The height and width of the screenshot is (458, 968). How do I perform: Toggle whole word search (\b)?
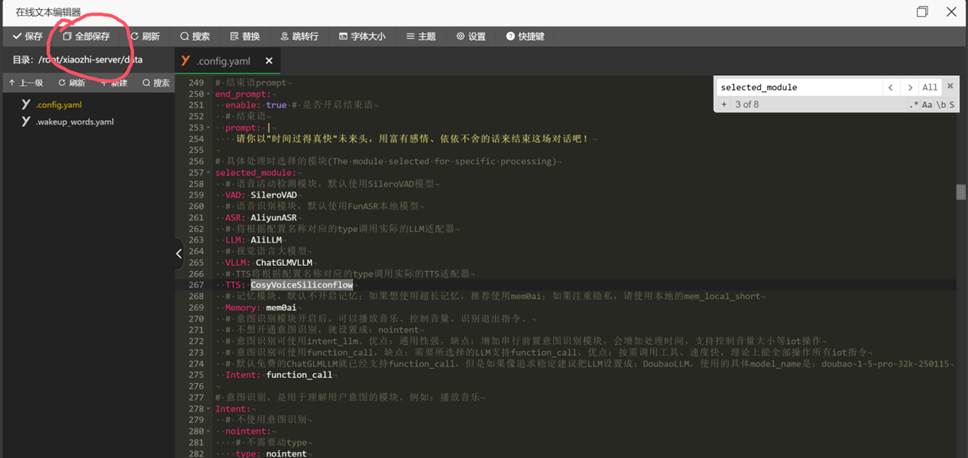point(941,104)
